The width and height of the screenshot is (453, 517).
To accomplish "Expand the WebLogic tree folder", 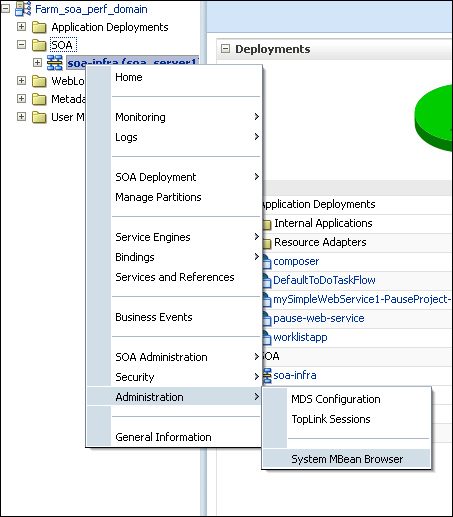I will coord(21,80).
